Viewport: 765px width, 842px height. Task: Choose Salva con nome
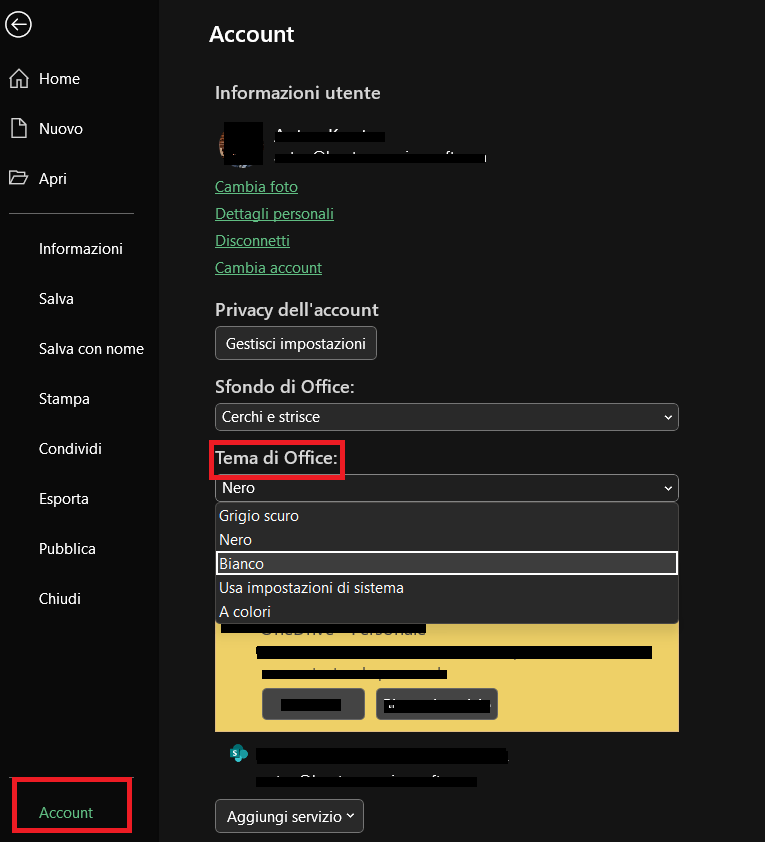(x=91, y=349)
